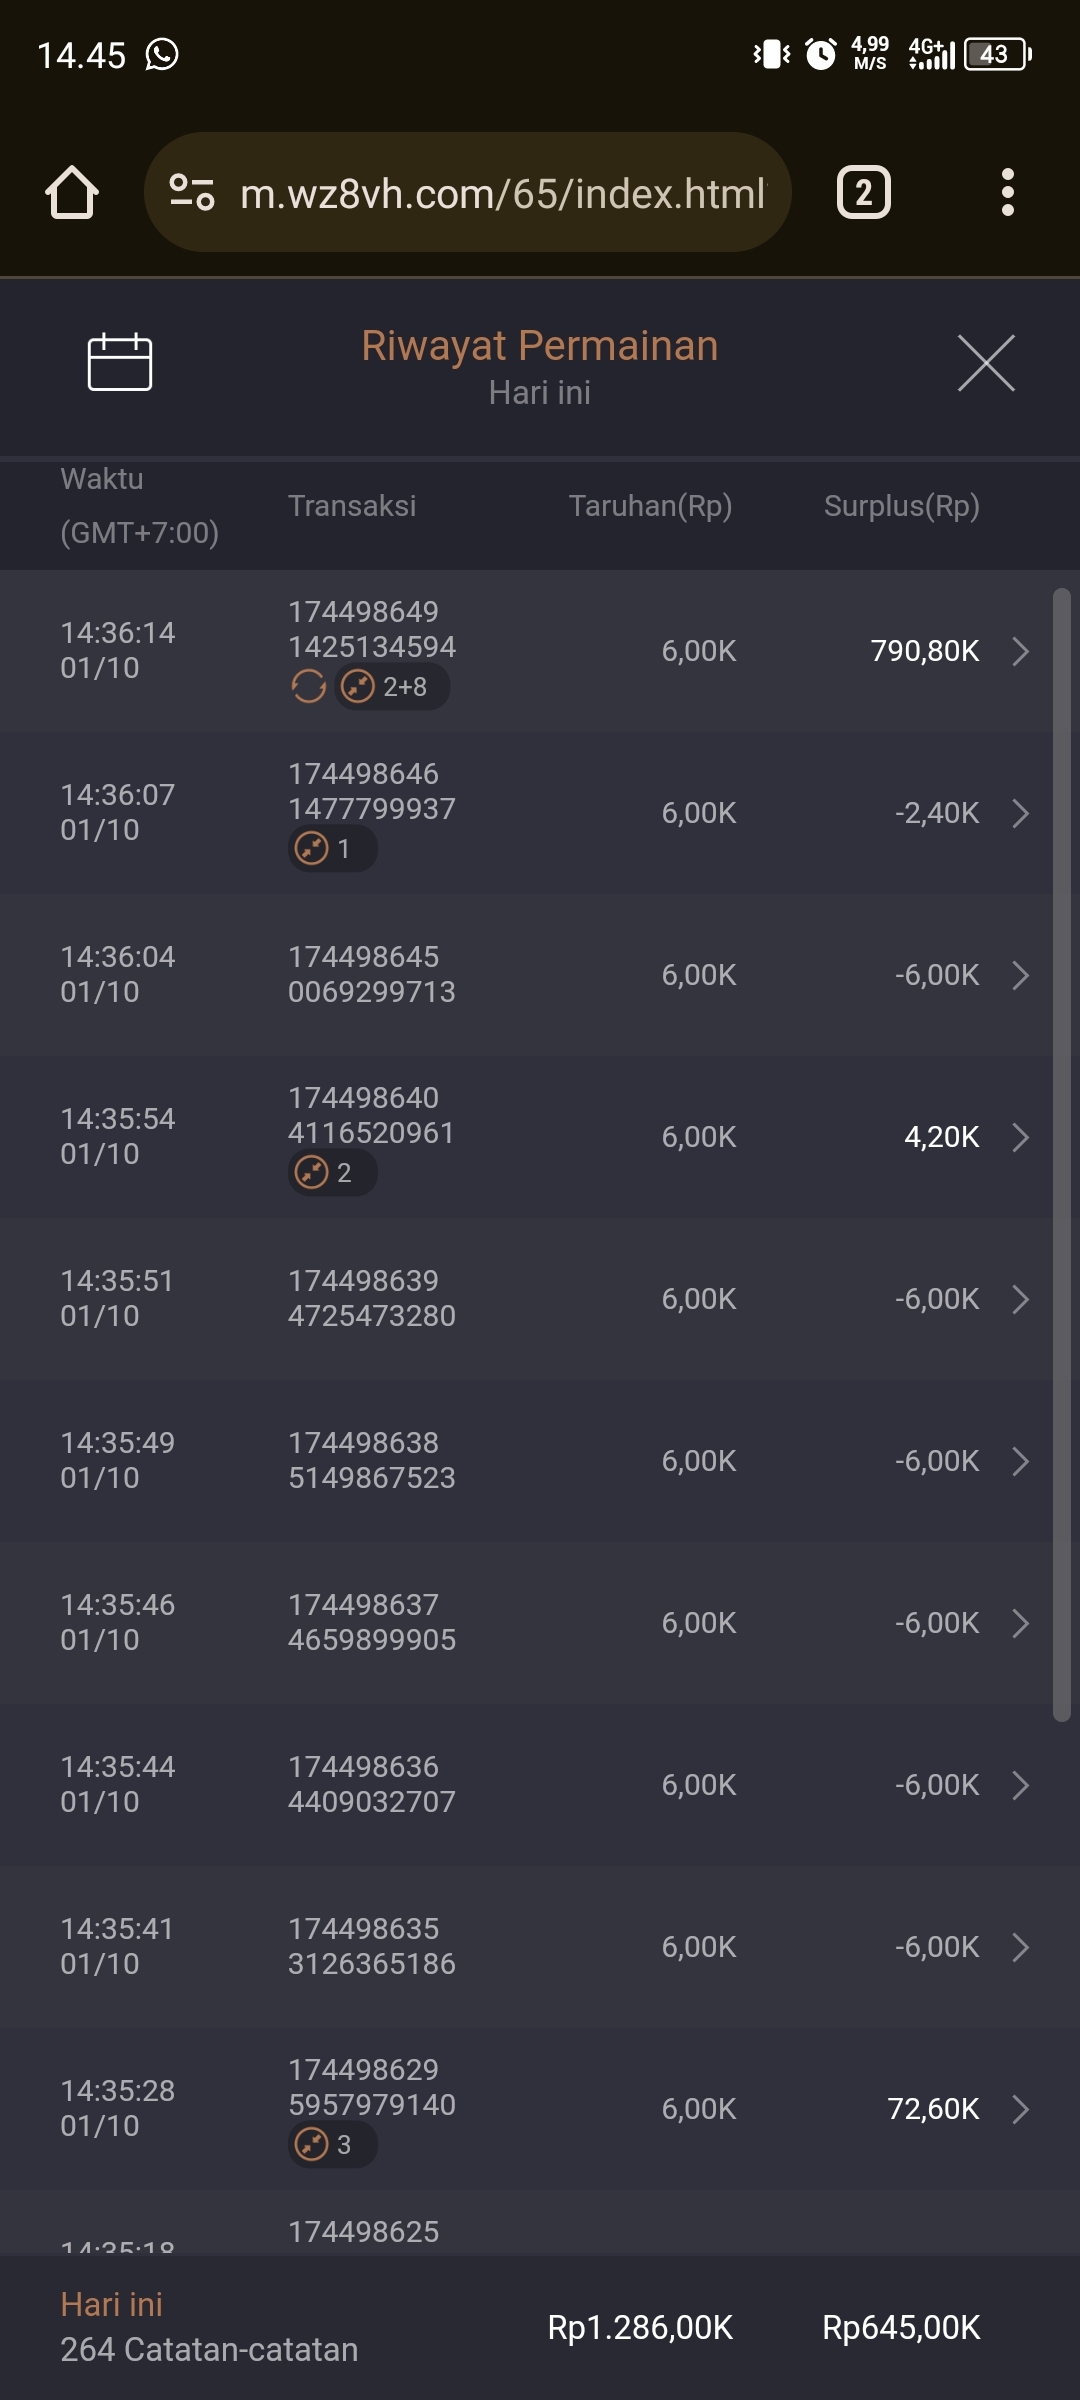Image resolution: width=1080 pixels, height=2400 pixels.
Task: Expand details for 72,60K surplus row
Action: (1020, 2109)
